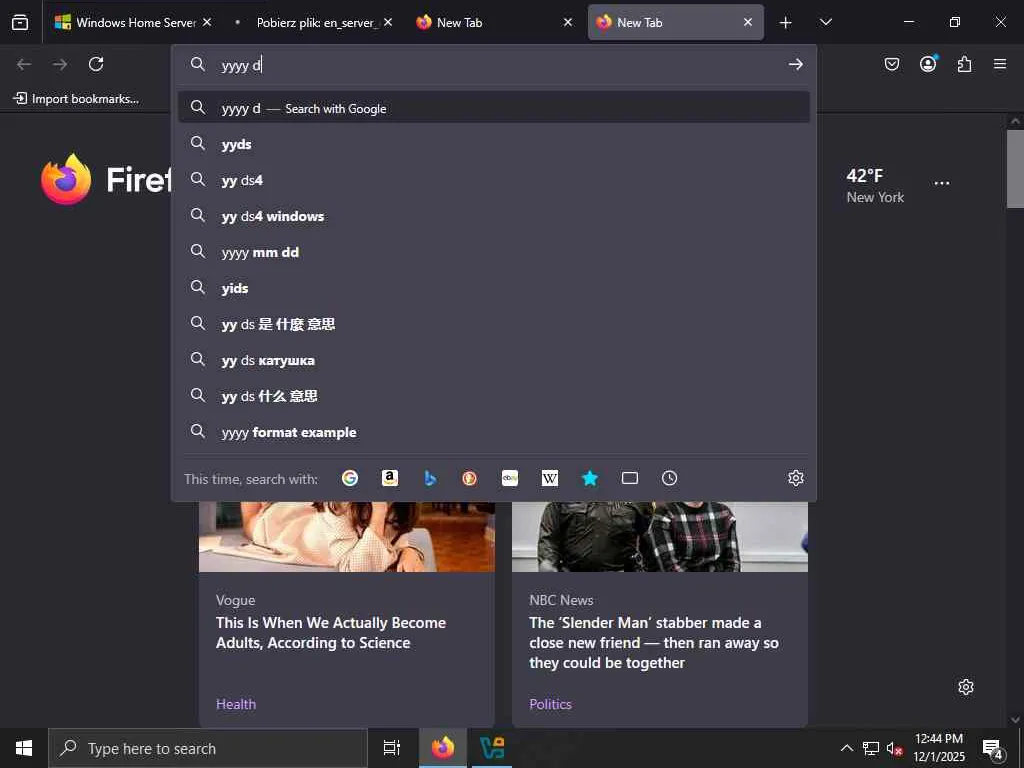Select the 'yy ds катушка' suggestion

click(x=494, y=359)
